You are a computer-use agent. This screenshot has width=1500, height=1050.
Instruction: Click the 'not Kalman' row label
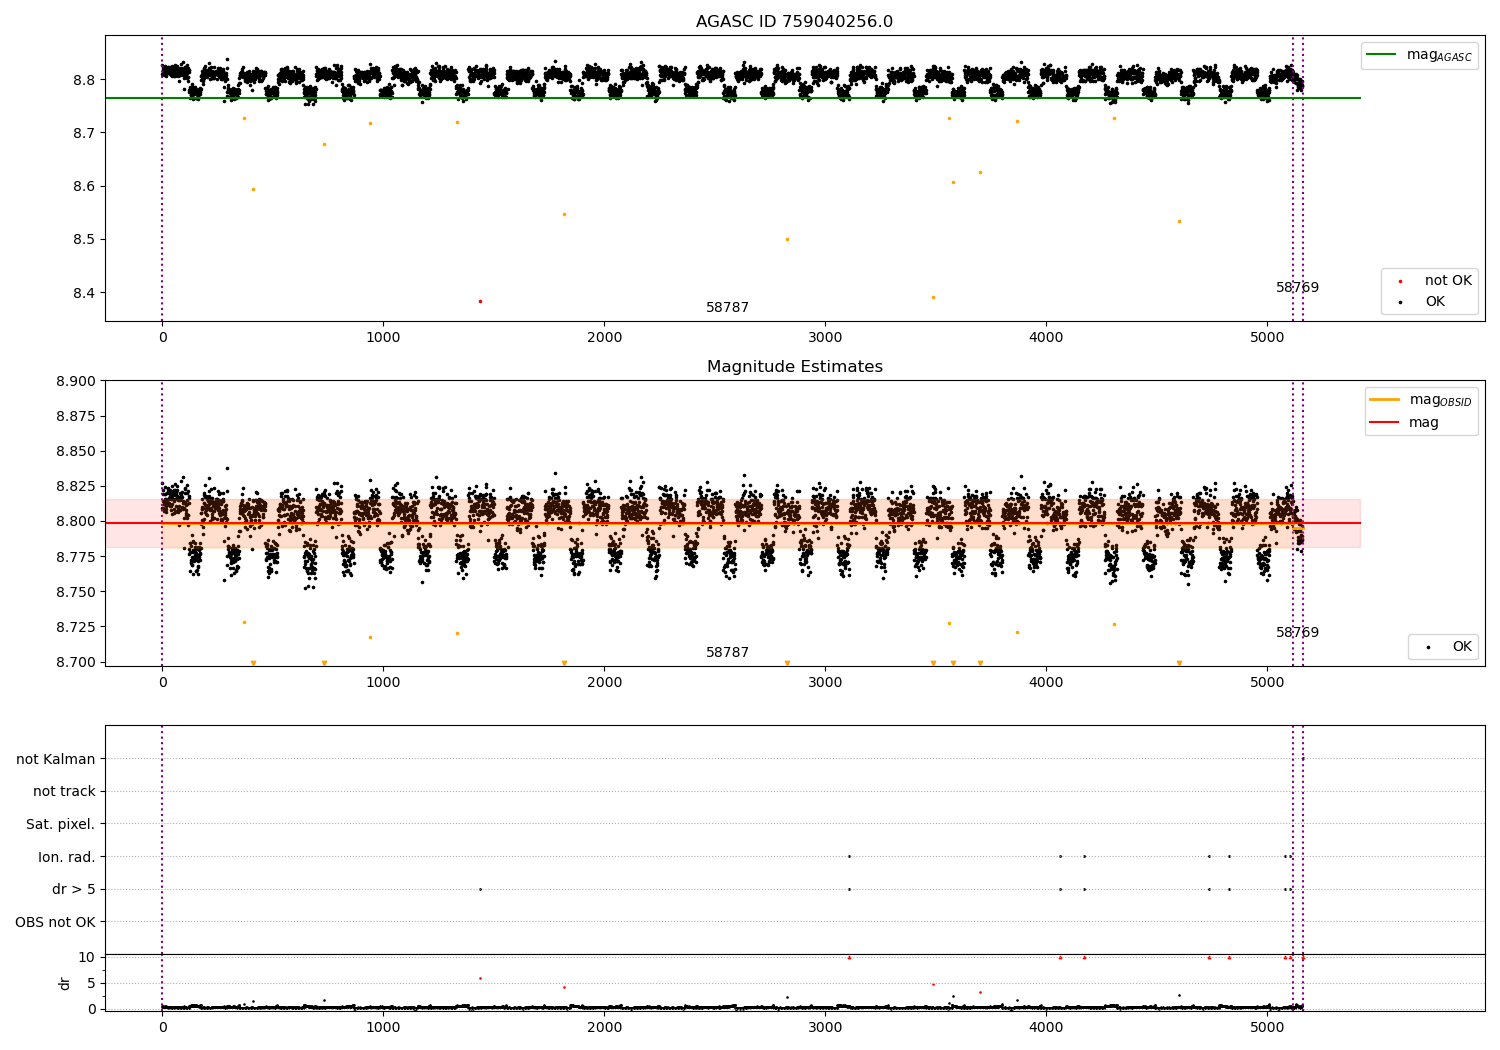coord(56,759)
